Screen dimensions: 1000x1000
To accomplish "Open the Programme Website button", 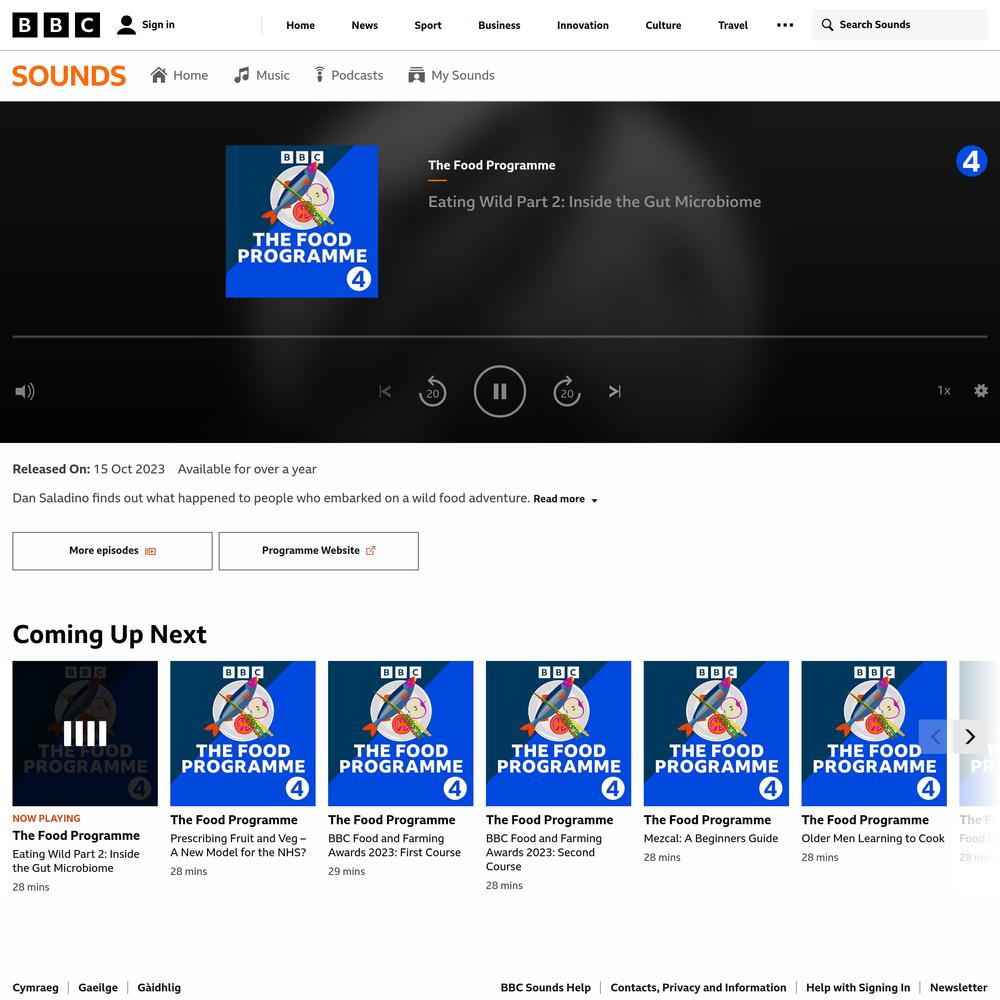I will point(319,551).
